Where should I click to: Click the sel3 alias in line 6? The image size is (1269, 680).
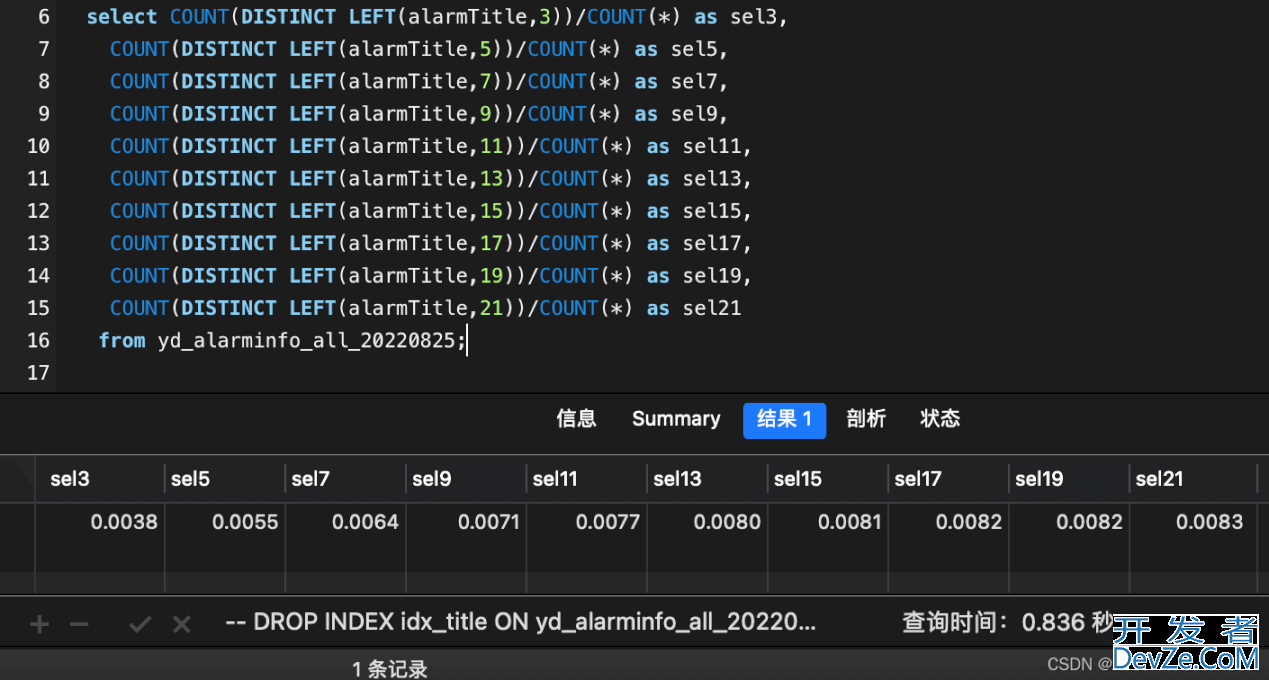tap(754, 17)
